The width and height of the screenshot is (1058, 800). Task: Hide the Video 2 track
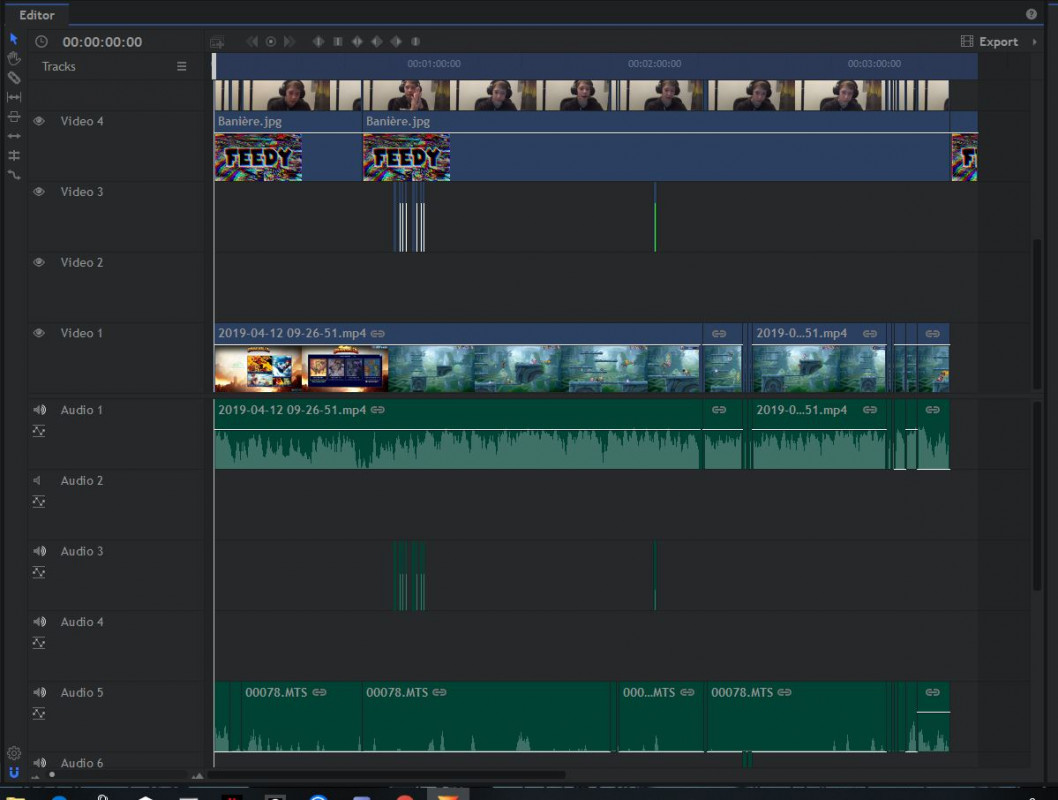[39, 262]
